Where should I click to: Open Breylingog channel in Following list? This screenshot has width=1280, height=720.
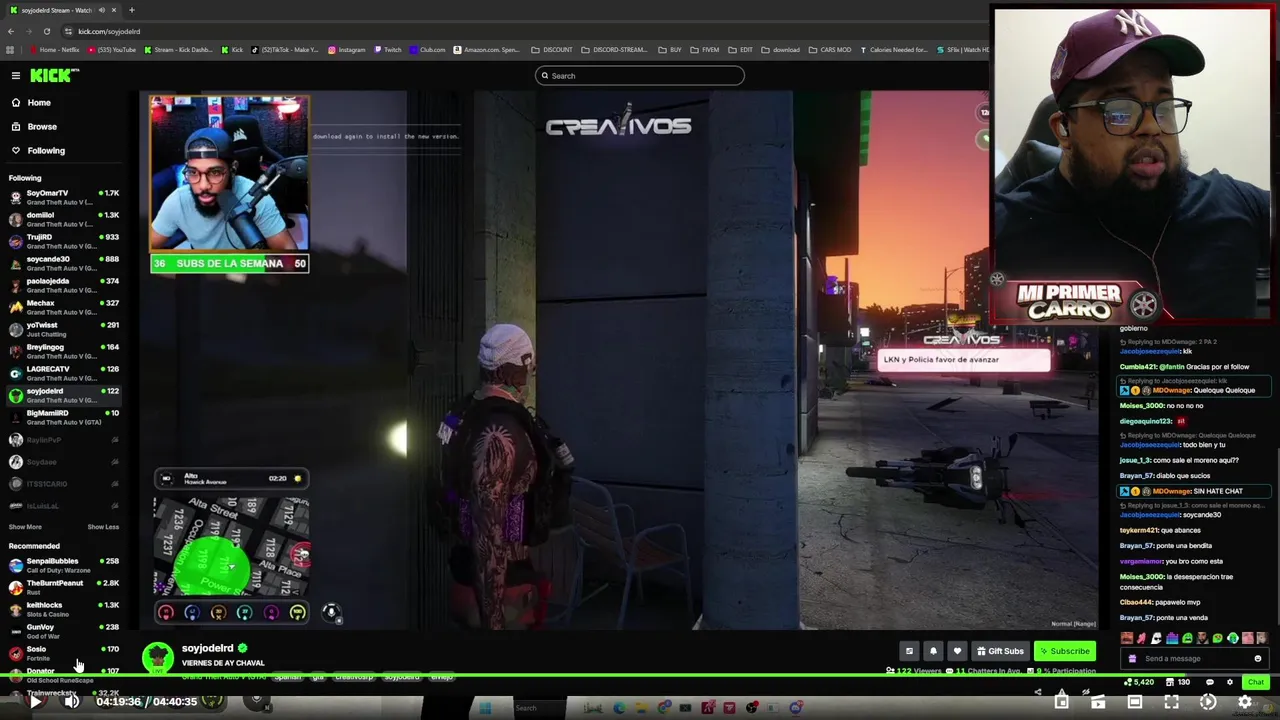click(x=64, y=351)
